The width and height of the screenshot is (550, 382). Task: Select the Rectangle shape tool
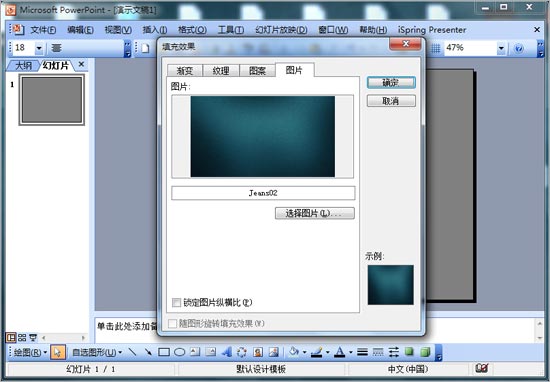click(164, 352)
